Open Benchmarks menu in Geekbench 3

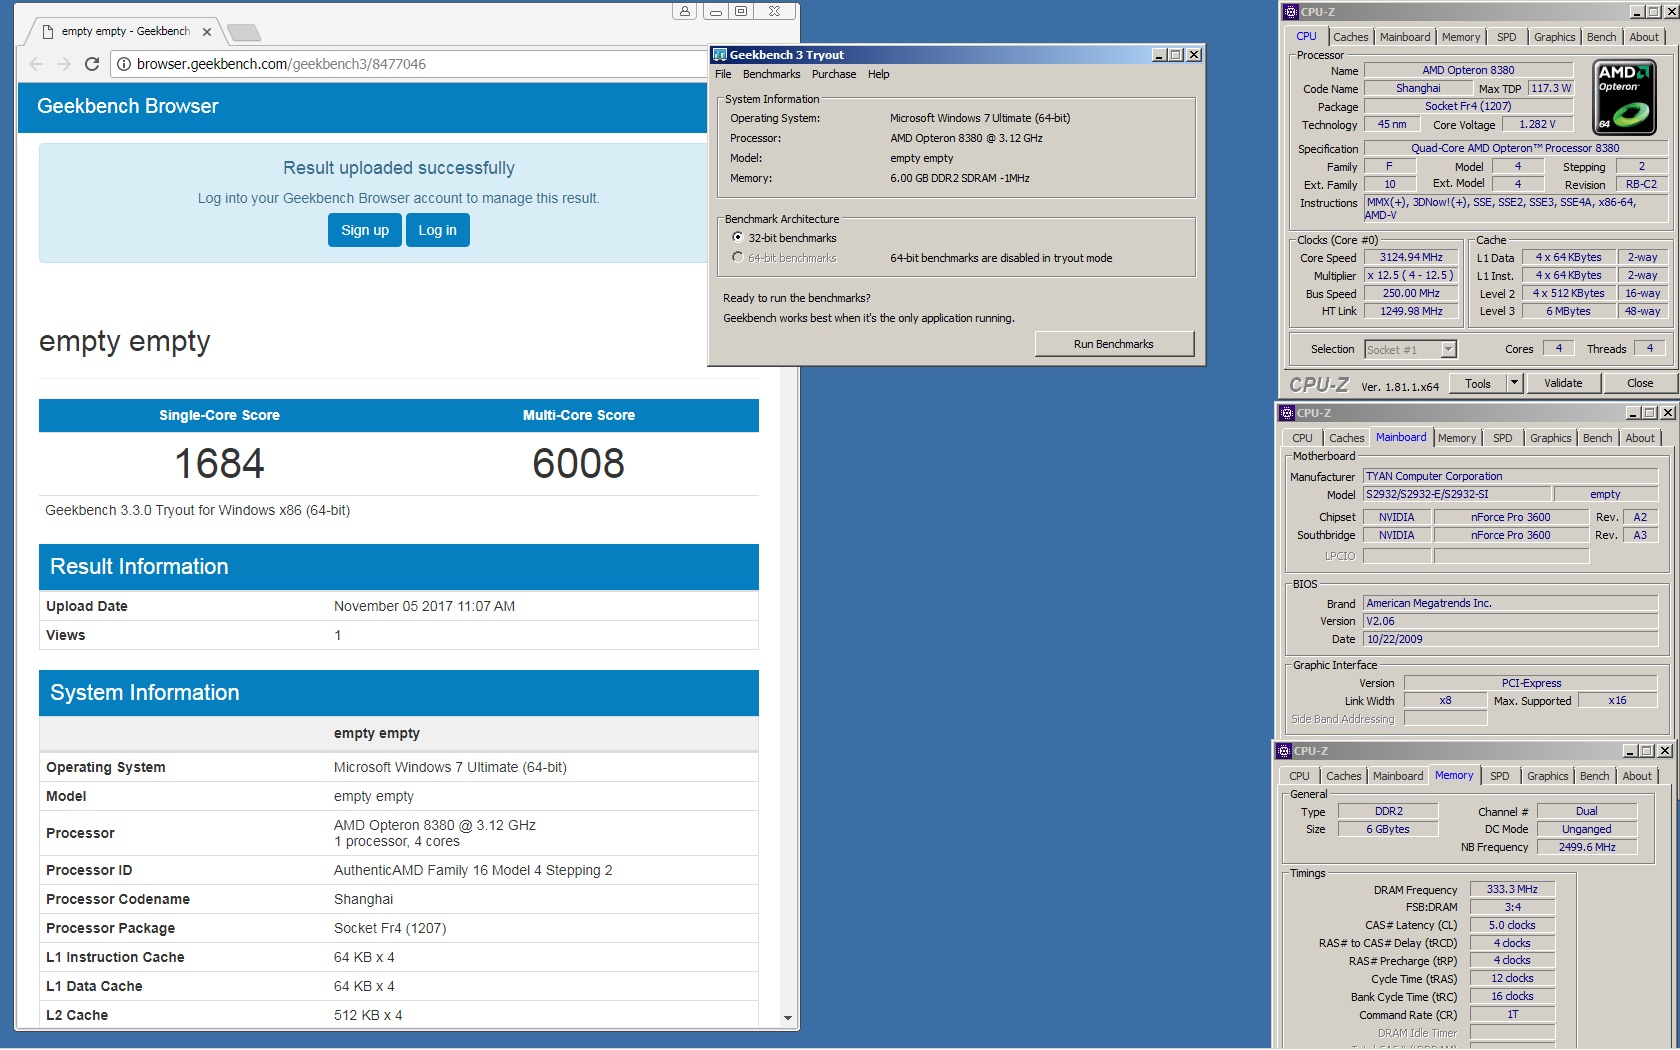click(x=771, y=74)
